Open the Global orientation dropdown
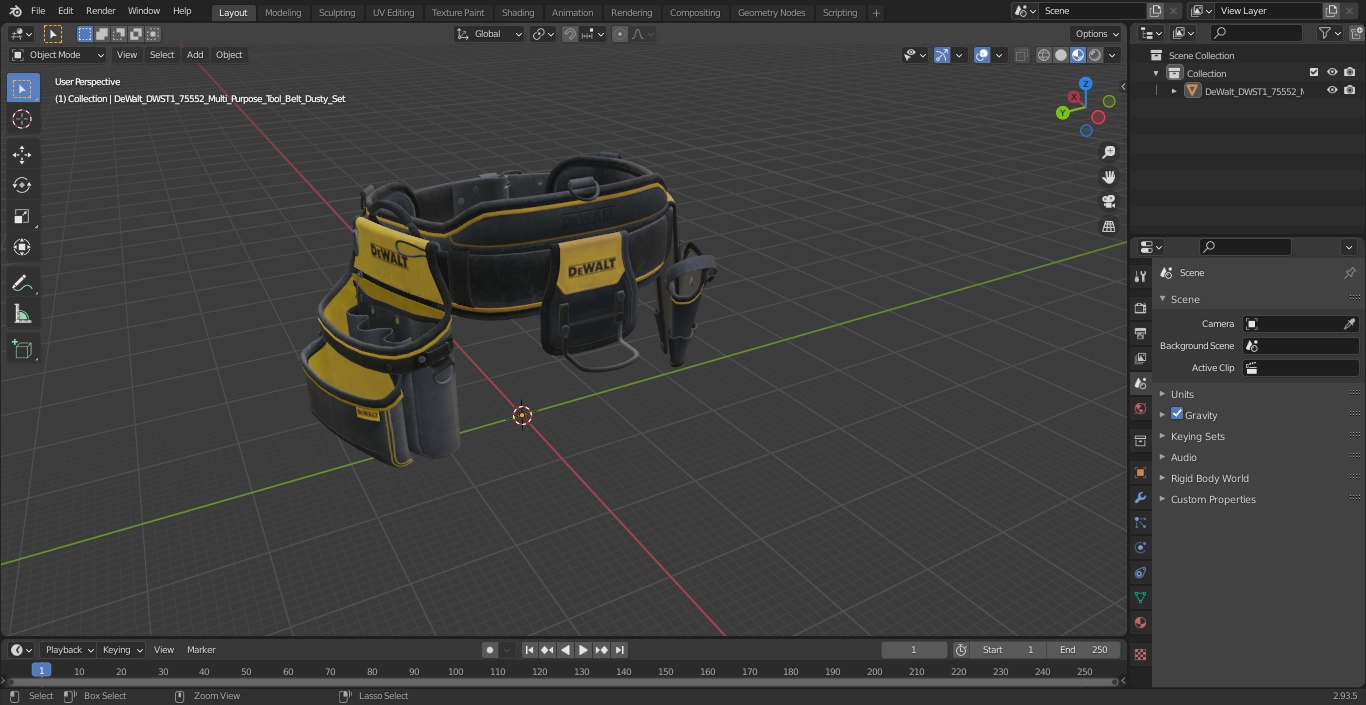The image size is (1366, 705). coord(489,34)
